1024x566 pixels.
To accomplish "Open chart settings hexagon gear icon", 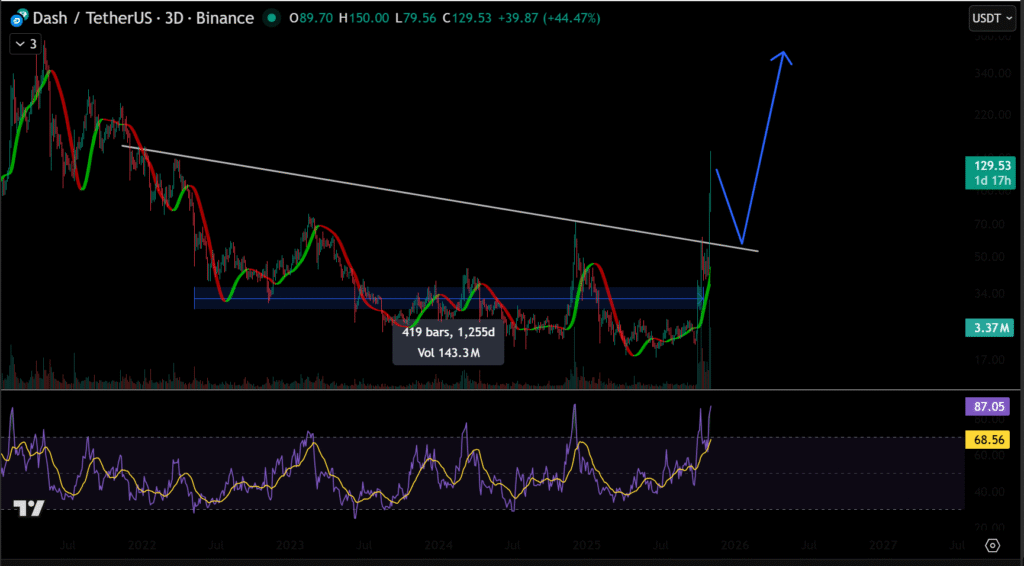I will [x=992, y=545].
